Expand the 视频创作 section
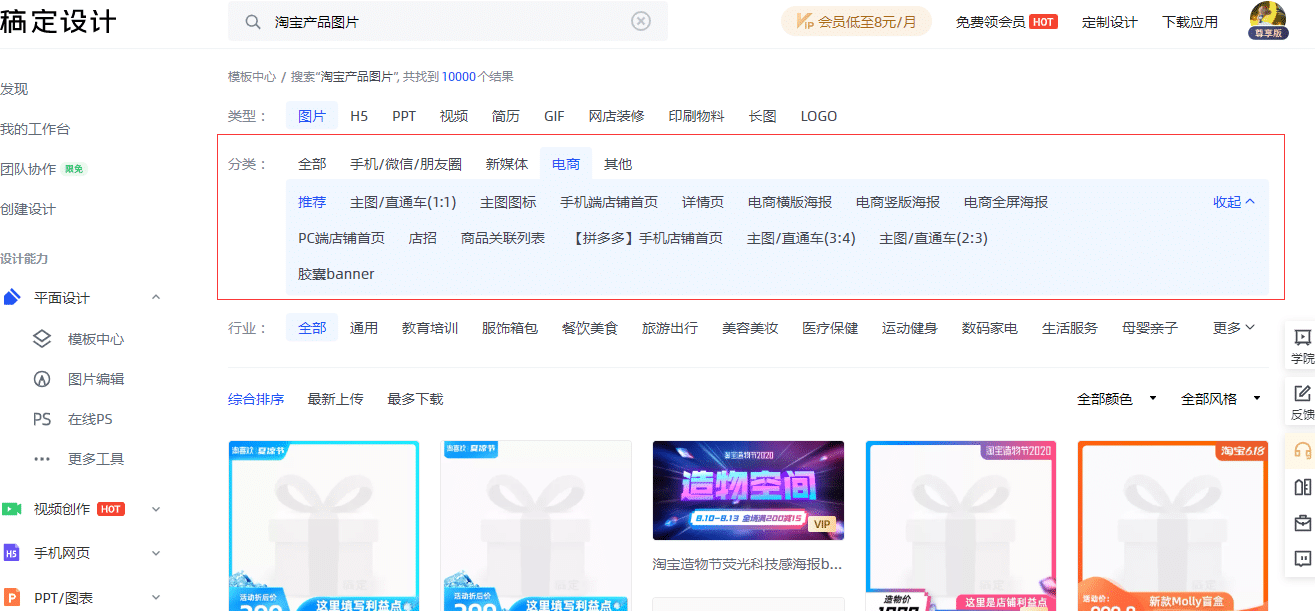 pyautogui.click(x=156, y=509)
